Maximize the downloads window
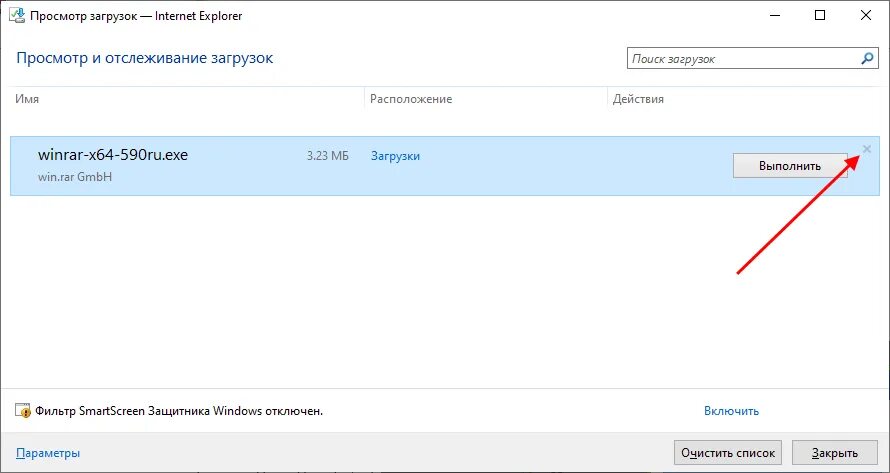890x473 pixels. click(x=820, y=16)
